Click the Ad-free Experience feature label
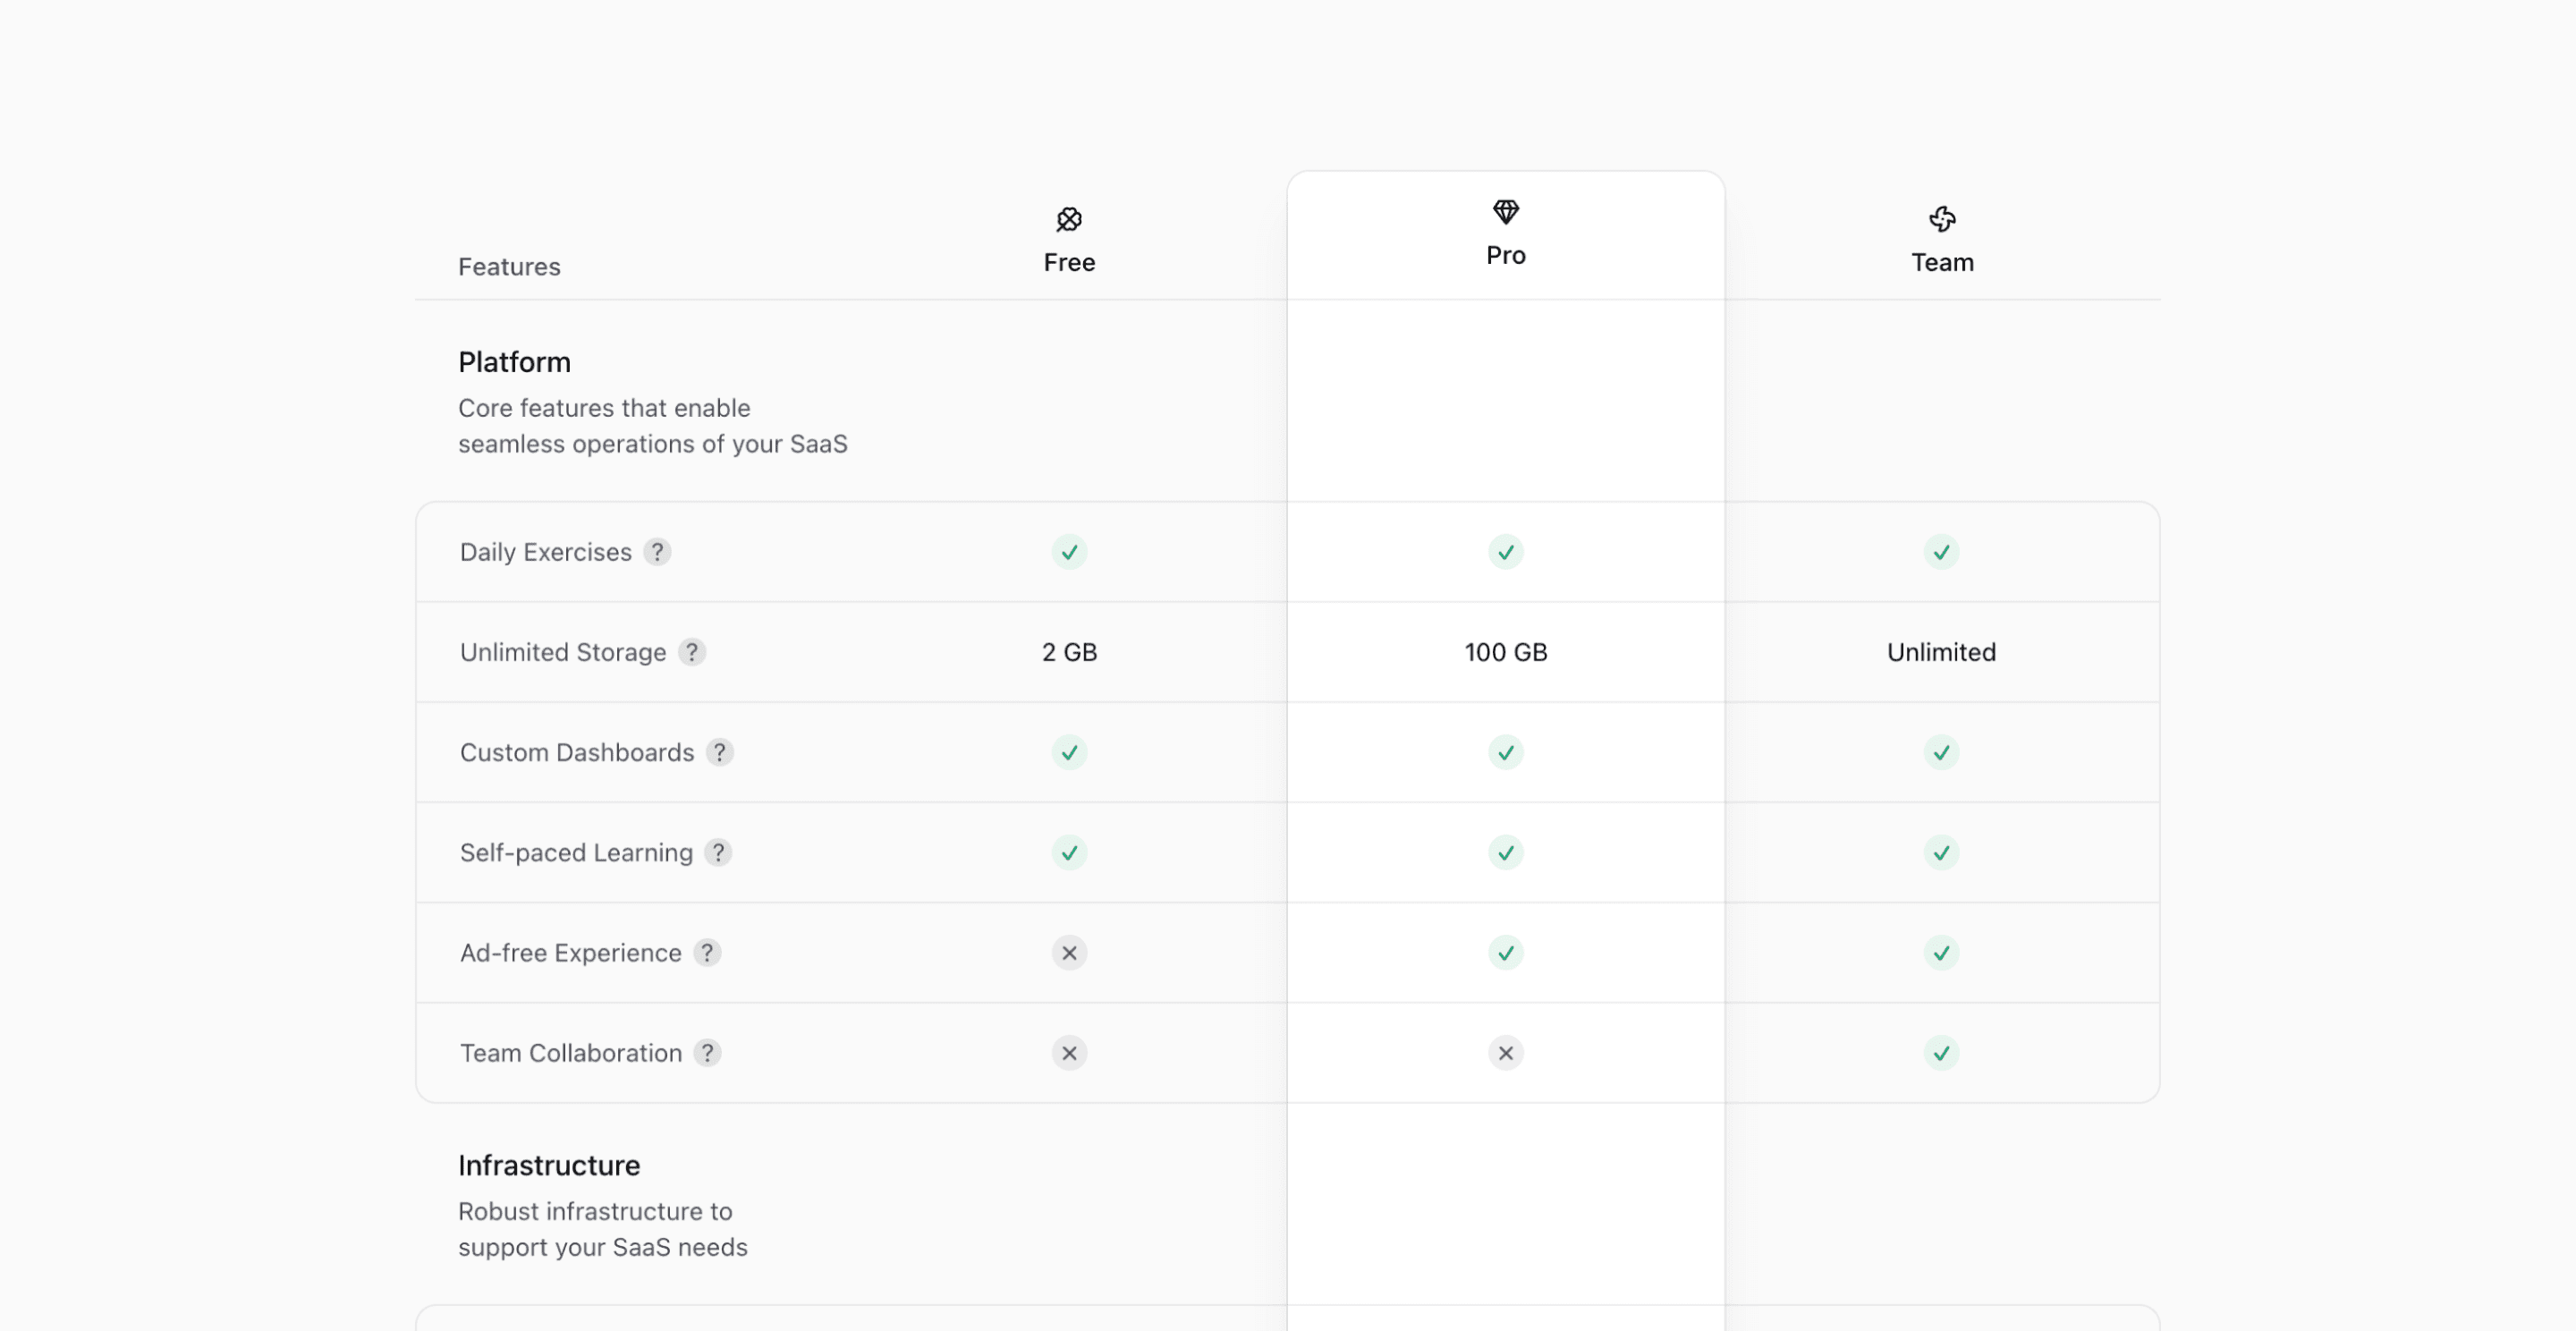 coord(570,953)
